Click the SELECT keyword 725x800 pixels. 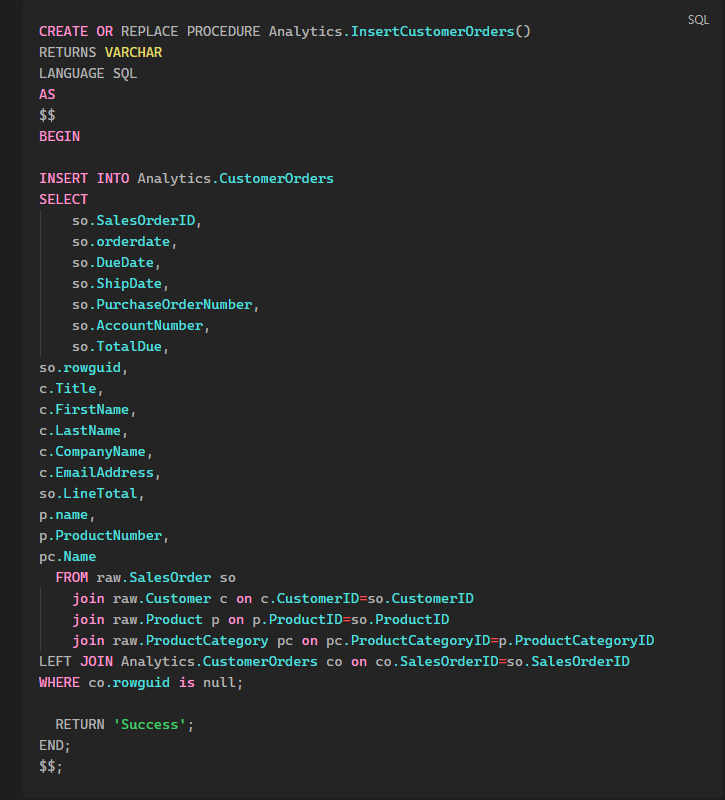pos(63,199)
